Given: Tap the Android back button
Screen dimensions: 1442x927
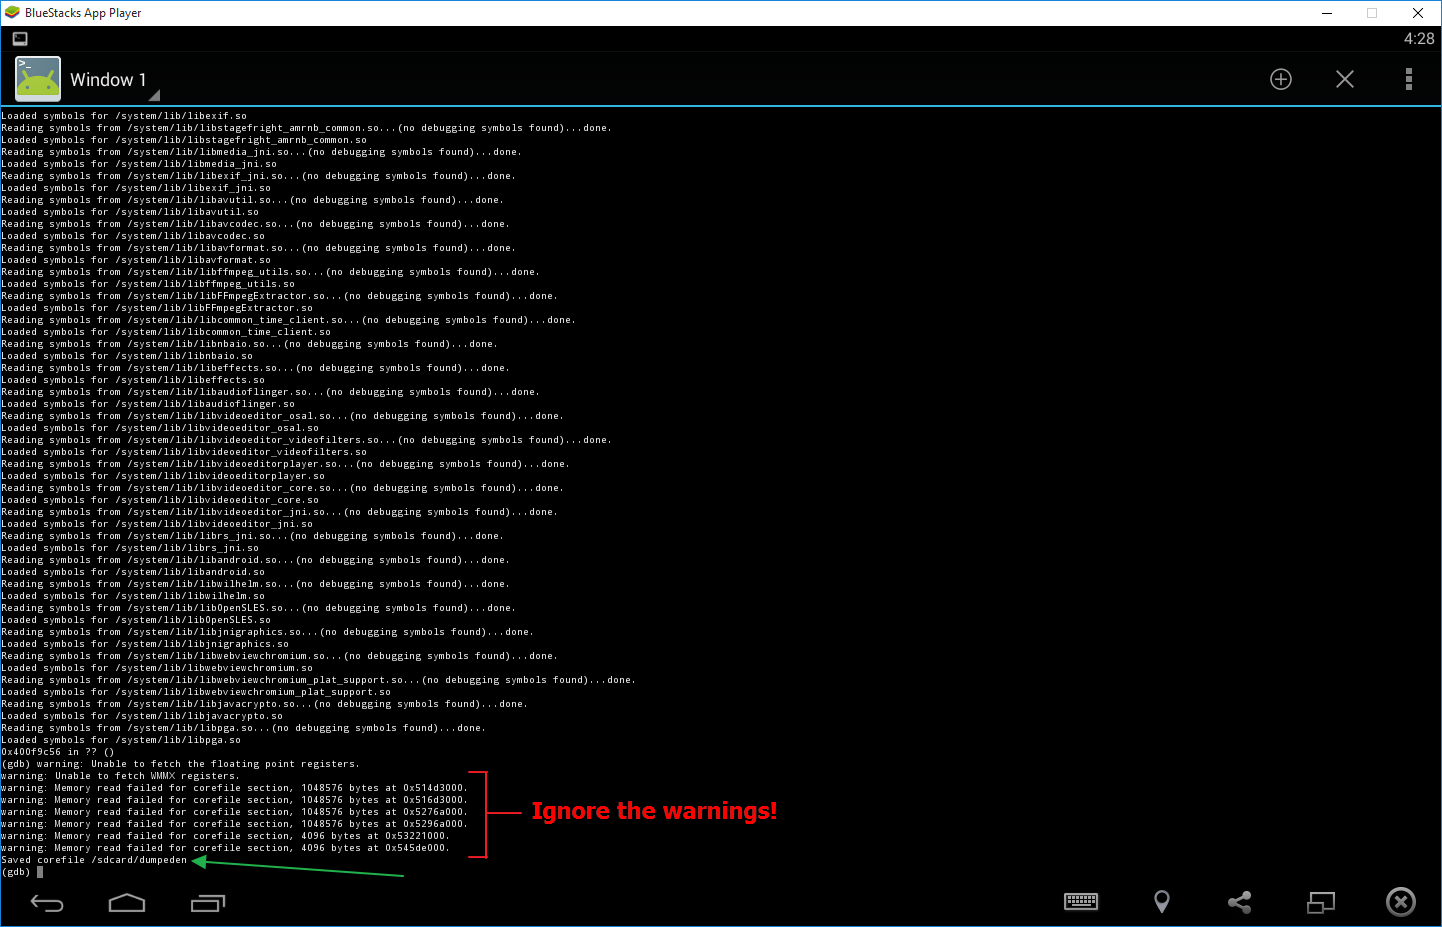Looking at the screenshot, I should click(x=47, y=904).
